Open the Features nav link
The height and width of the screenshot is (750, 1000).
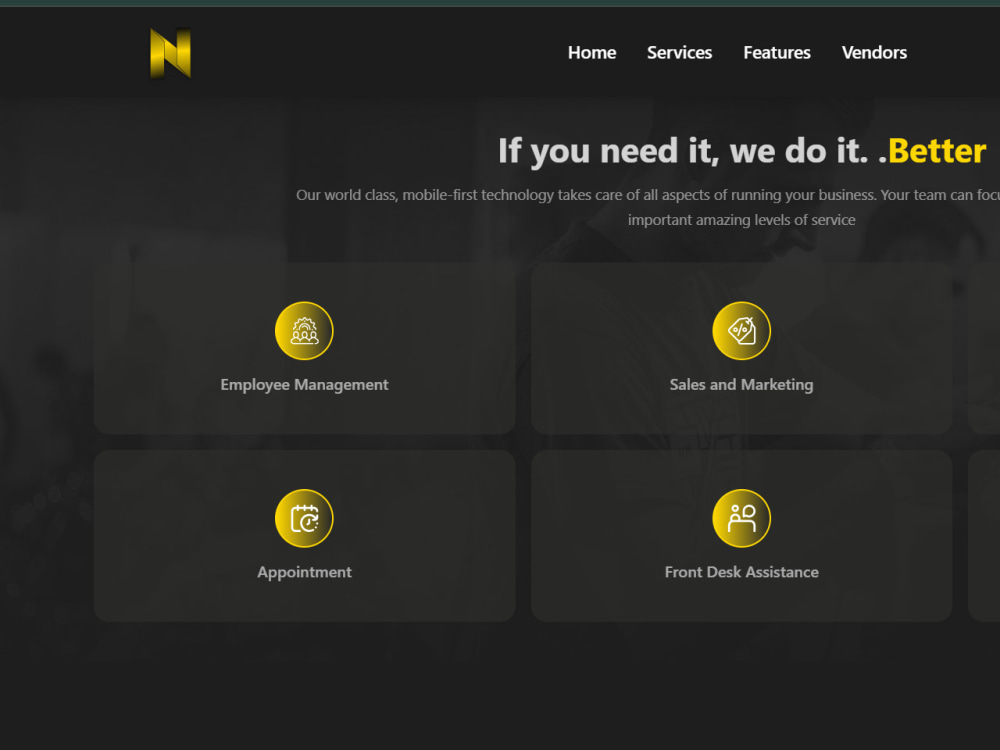tap(777, 52)
